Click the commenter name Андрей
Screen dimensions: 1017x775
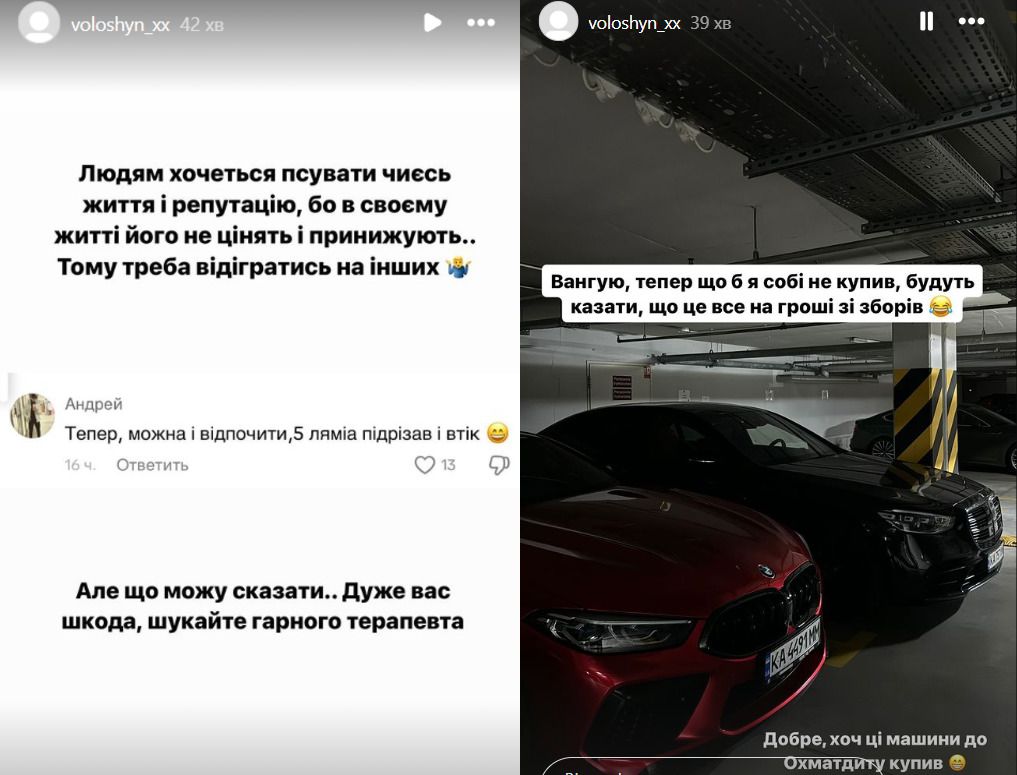point(93,404)
